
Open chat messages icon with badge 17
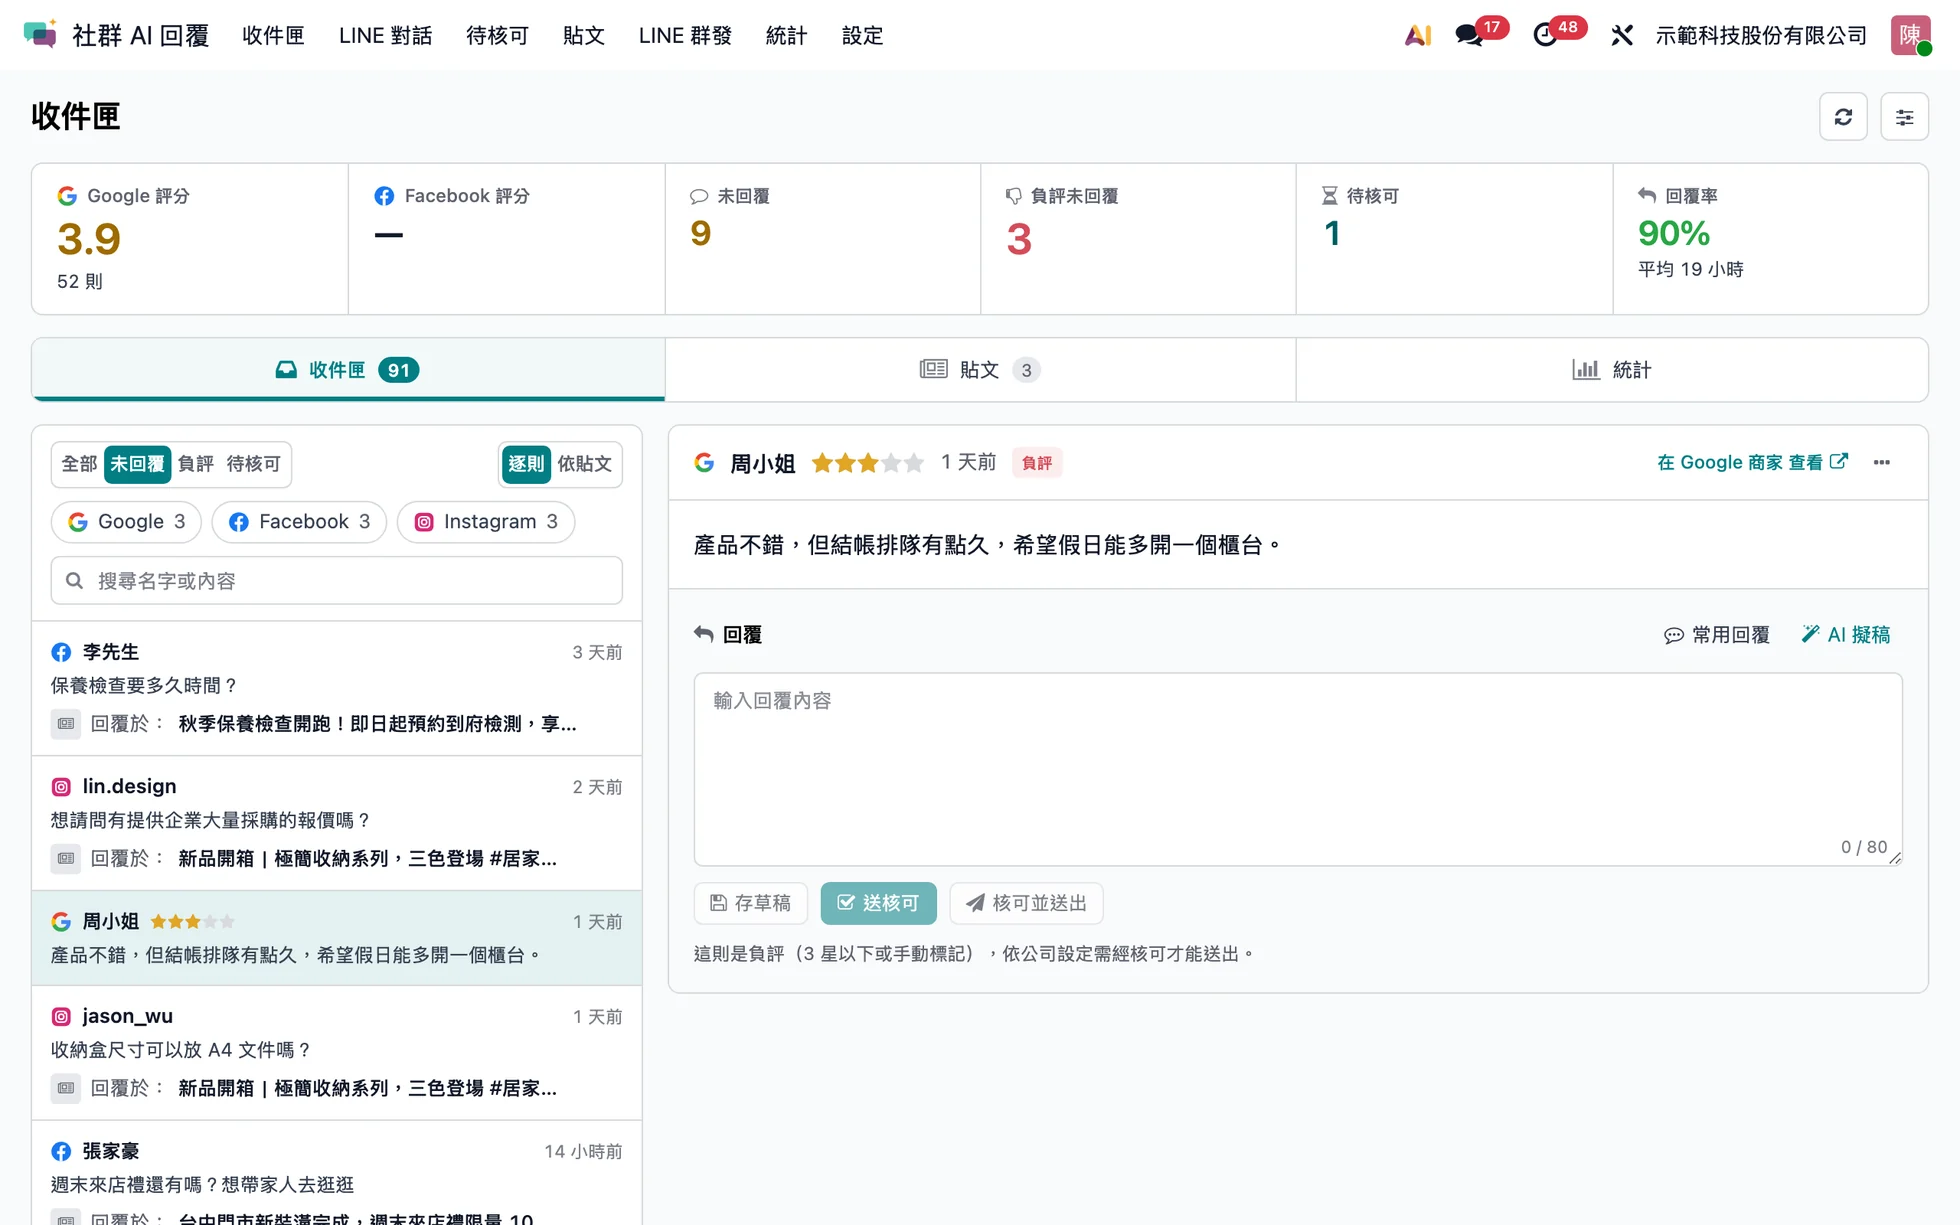1469,36
